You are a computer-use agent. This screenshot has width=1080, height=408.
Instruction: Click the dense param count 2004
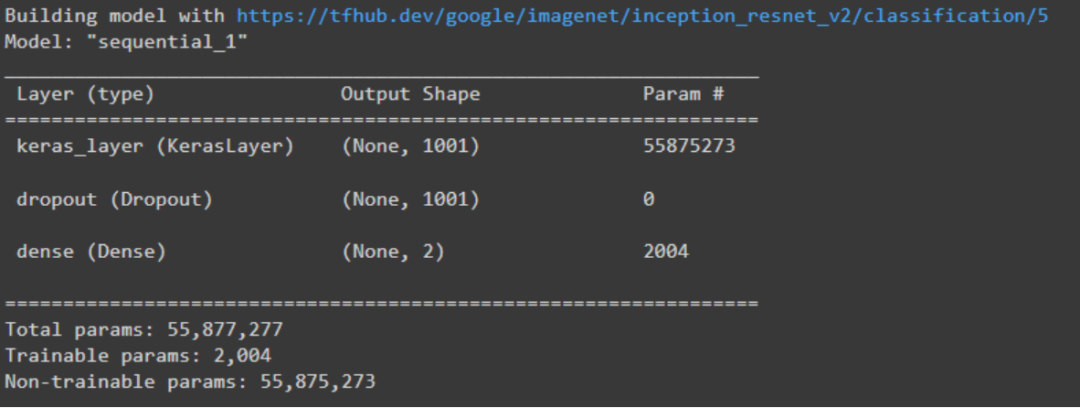pos(666,252)
